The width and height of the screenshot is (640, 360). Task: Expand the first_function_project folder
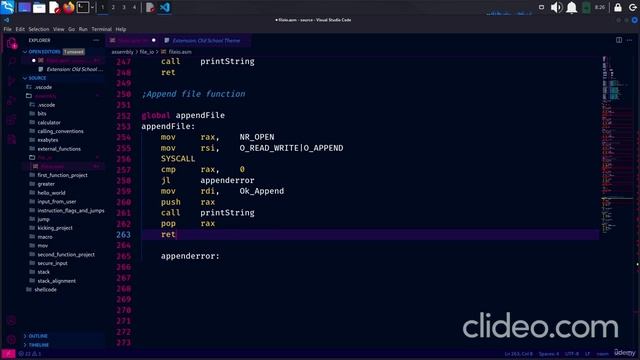pyautogui.click(x=62, y=175)
